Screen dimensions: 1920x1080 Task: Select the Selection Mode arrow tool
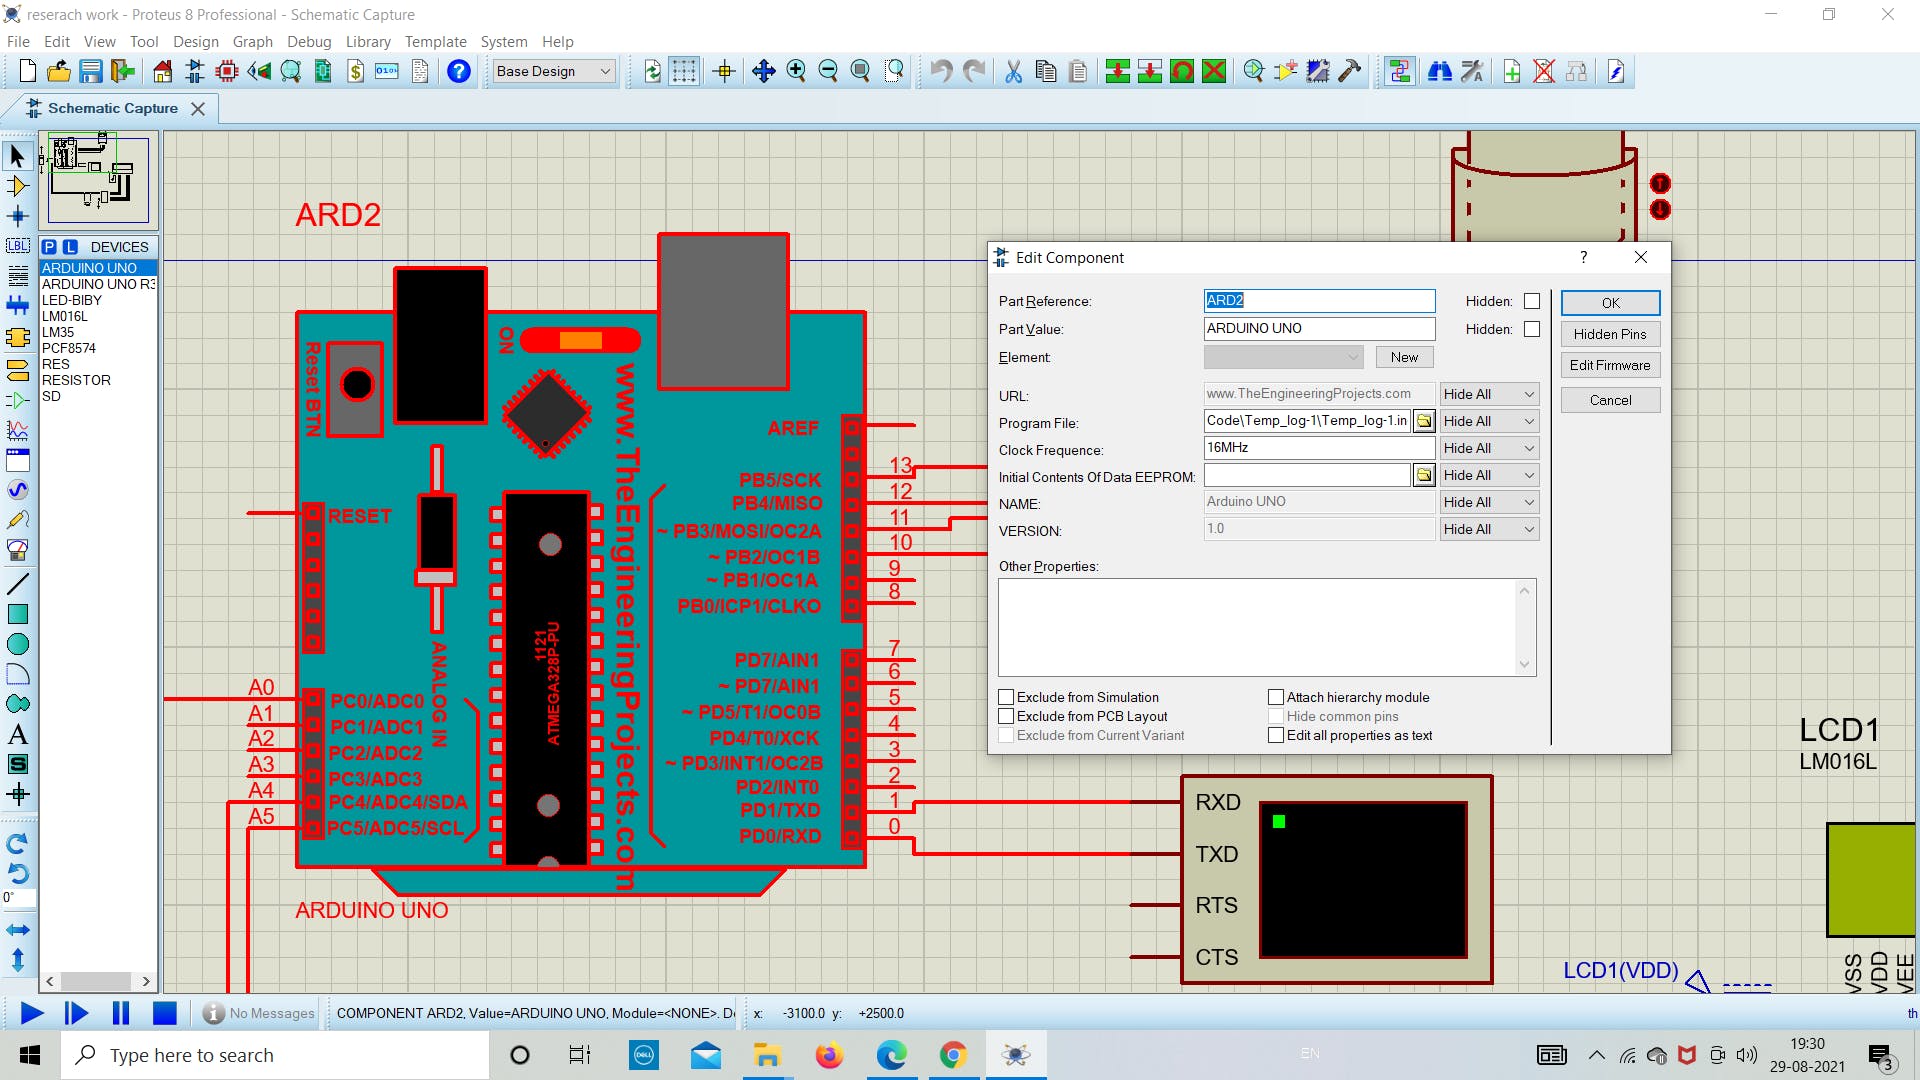coord(17,156)
